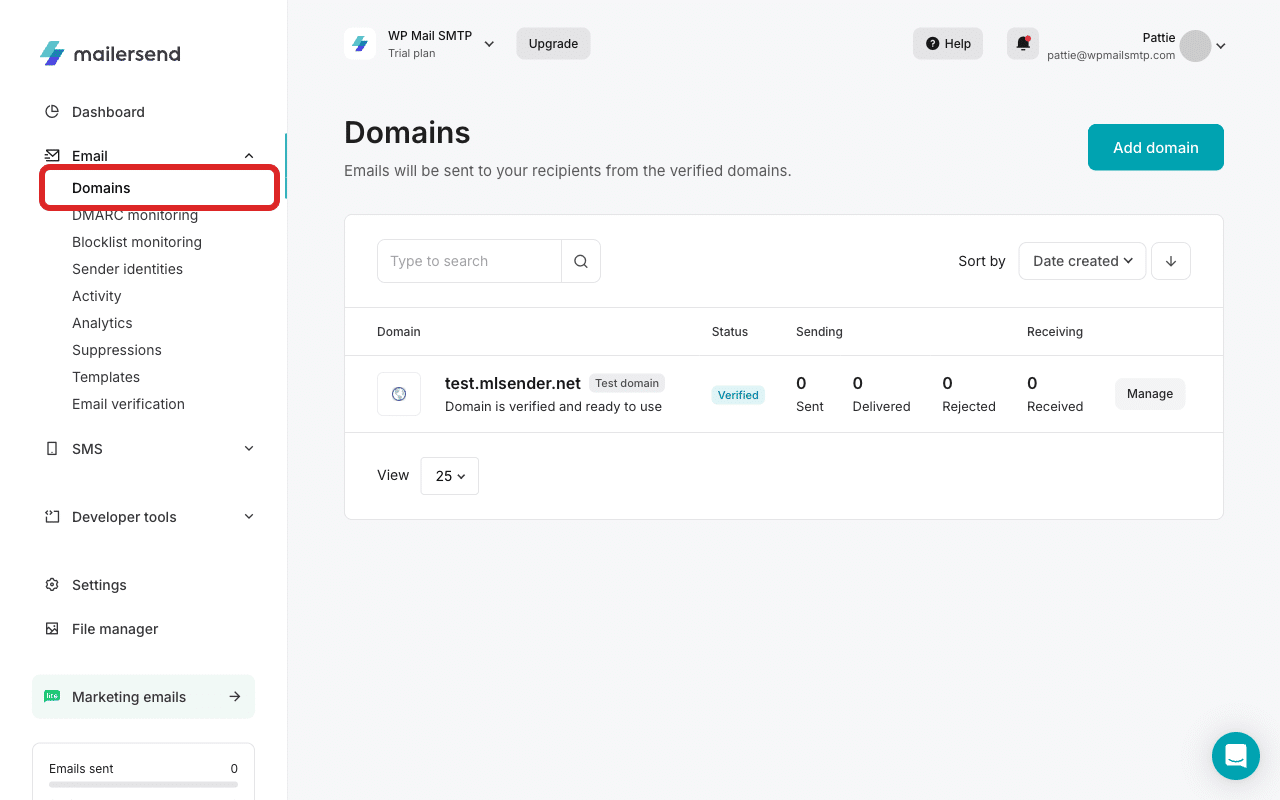1280x800 pixels.
Task: Click the Add domain button
Action: (x=1155, y=147)
